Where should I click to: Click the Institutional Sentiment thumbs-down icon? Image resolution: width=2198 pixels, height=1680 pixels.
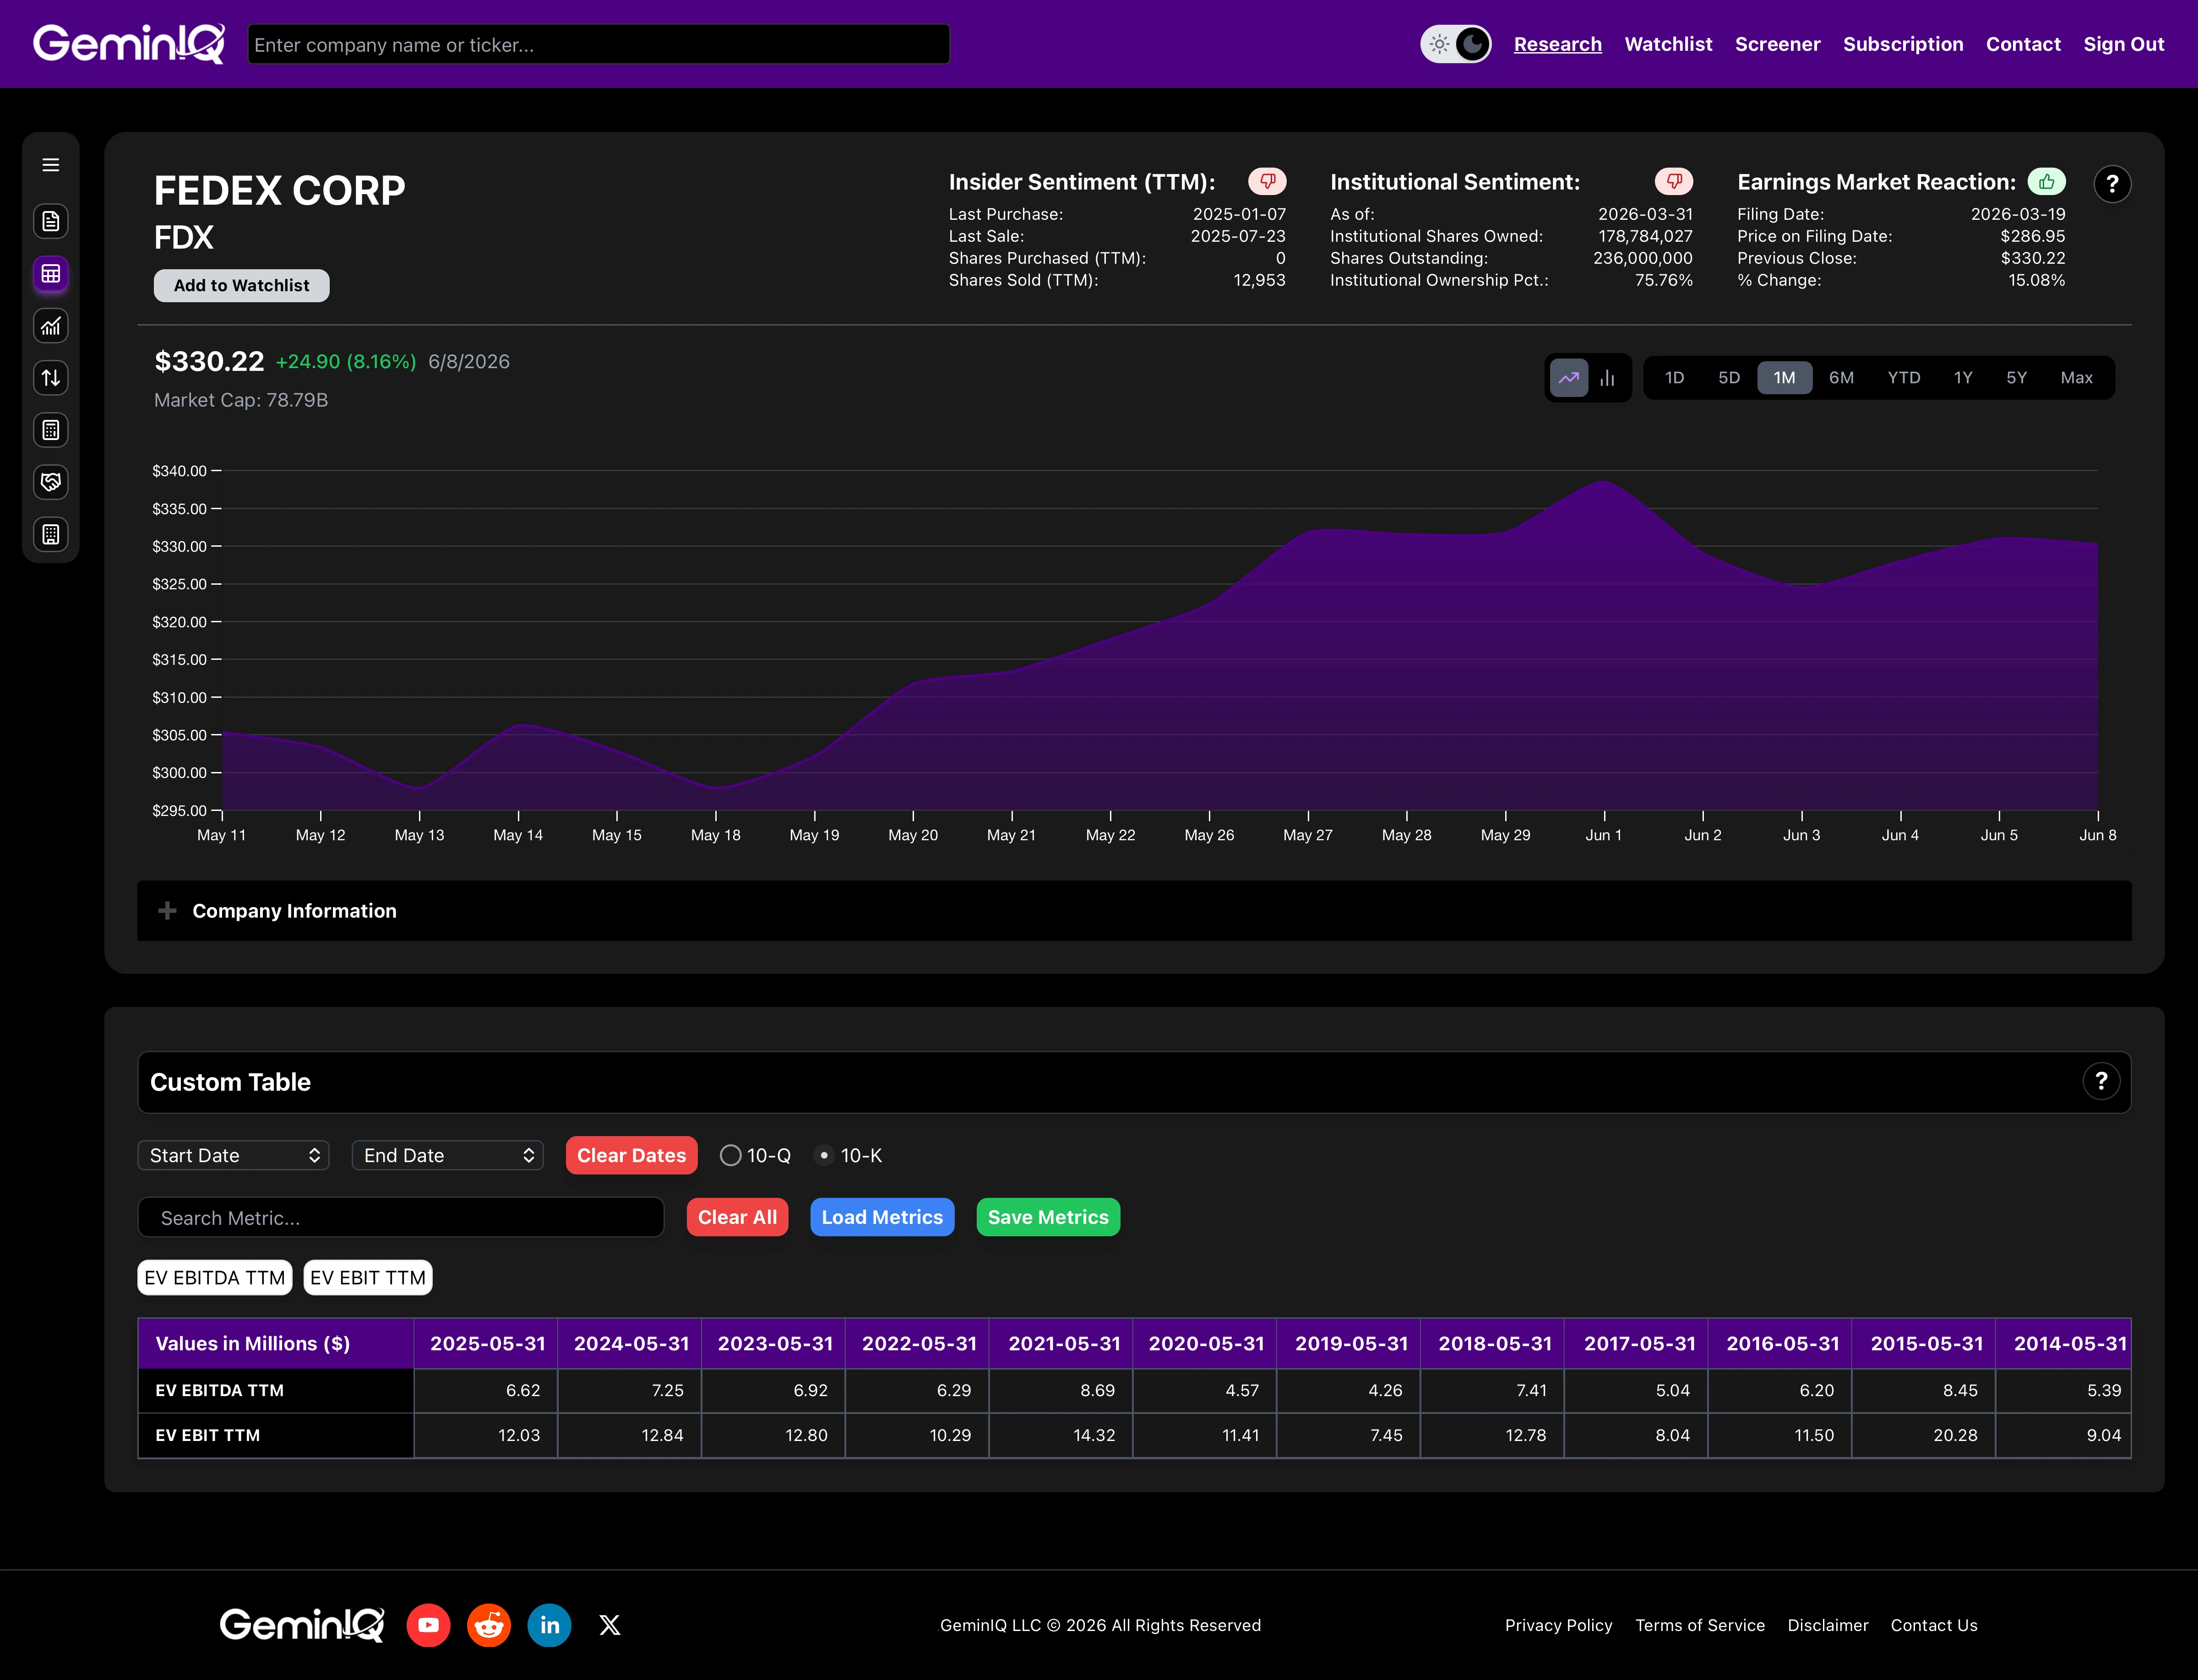click(x=1674, y=181)
